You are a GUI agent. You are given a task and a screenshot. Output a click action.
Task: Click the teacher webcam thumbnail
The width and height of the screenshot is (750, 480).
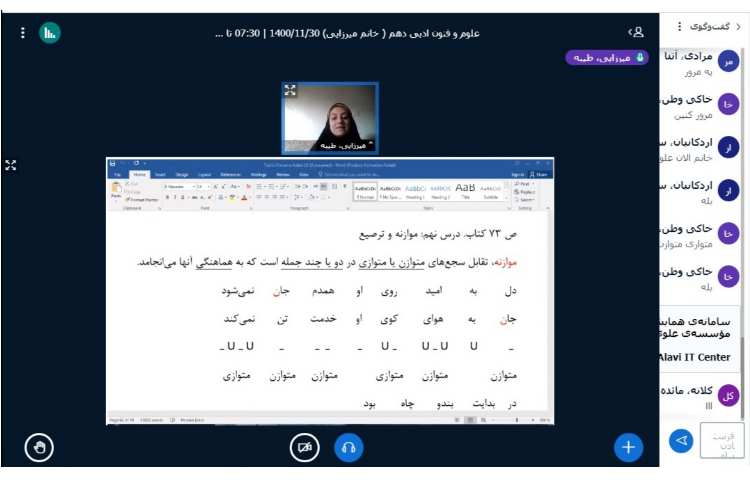tap(330, 118)
